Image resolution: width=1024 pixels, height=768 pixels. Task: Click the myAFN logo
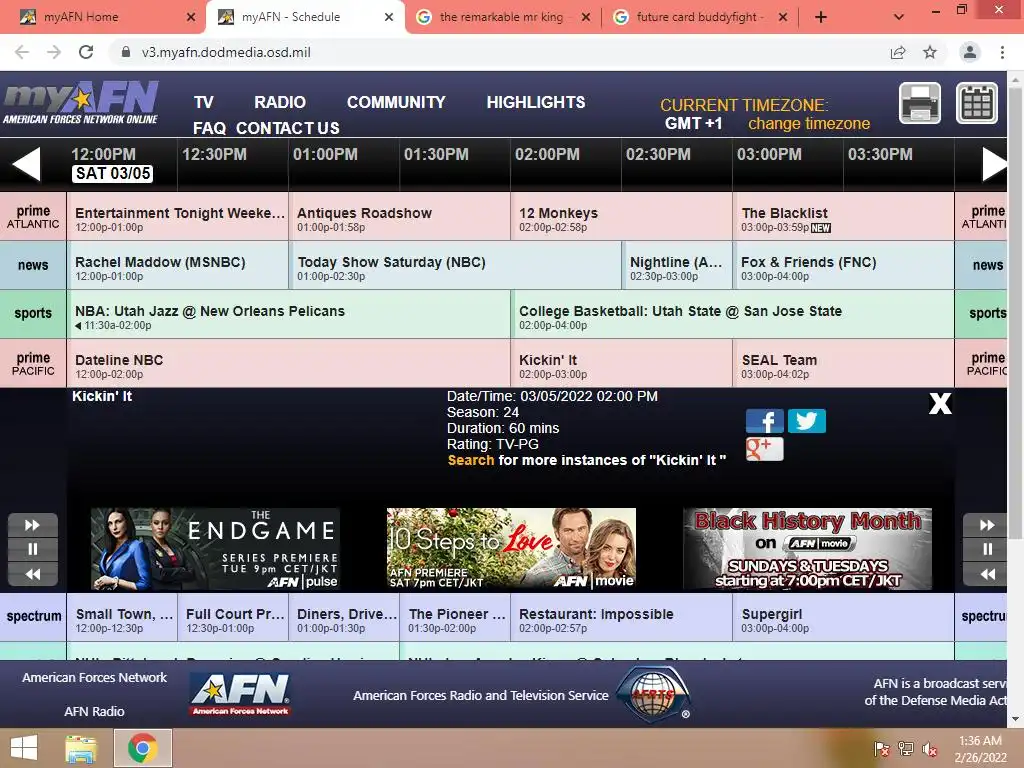pos(80,103)
